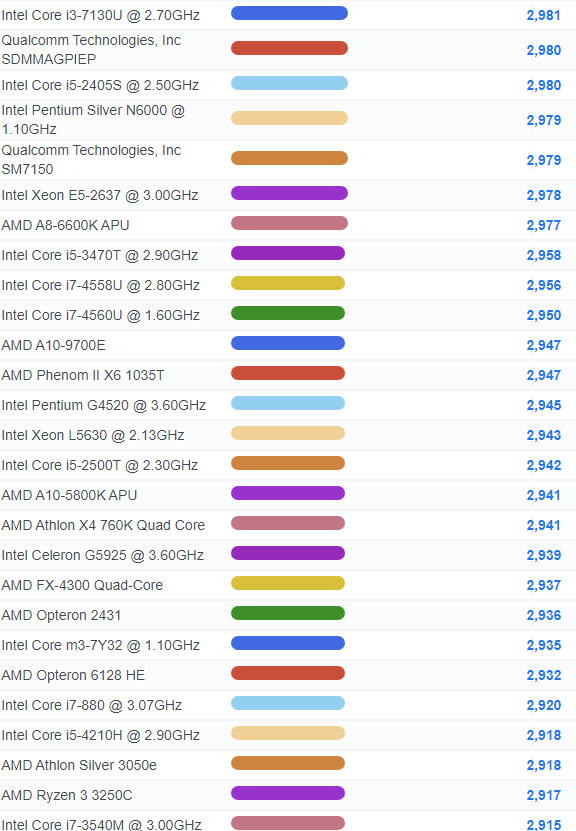Open AMD Opteron 2431 entry

tap(61, 615)
